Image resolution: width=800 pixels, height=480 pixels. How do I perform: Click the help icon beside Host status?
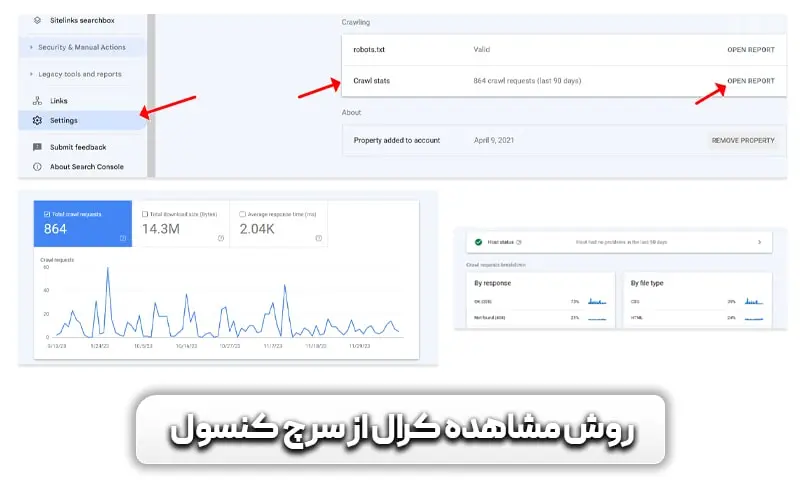519,242
